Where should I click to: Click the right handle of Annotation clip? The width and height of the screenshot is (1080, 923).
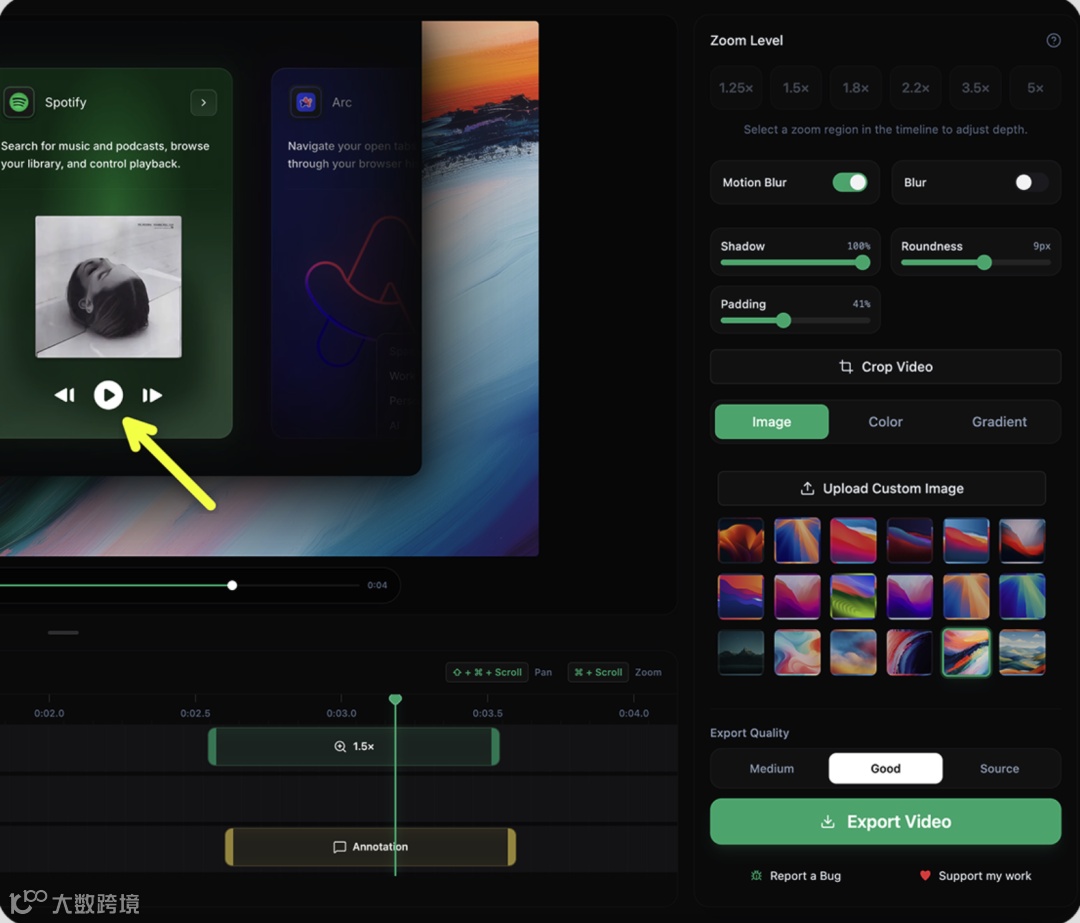tap(512, 847)
